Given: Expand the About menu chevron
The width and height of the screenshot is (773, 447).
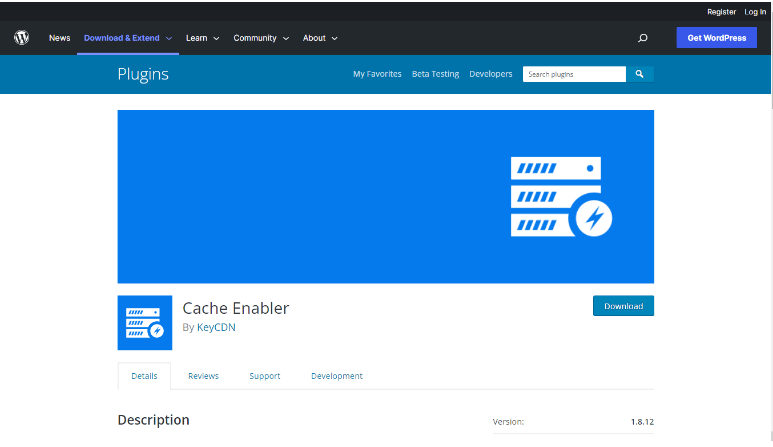Looking at the screenshot, I should coord(334,38).
